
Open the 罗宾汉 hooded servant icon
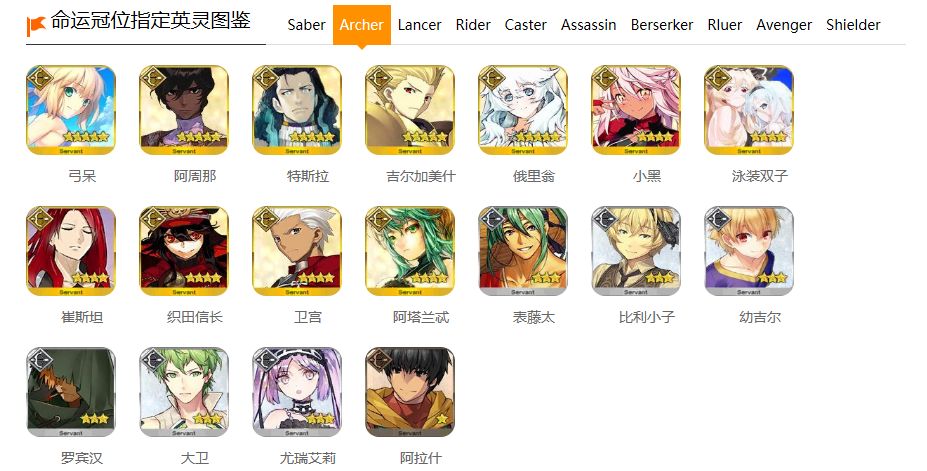tap(71, 392)
